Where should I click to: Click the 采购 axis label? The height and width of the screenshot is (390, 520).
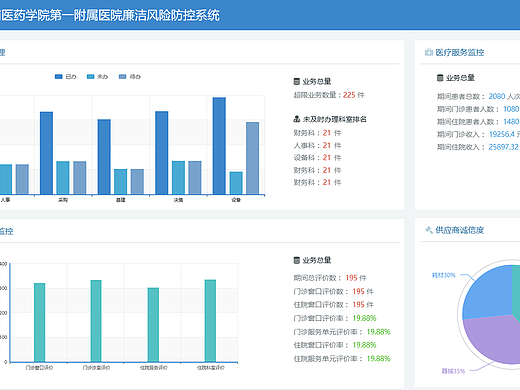(63, 200)
